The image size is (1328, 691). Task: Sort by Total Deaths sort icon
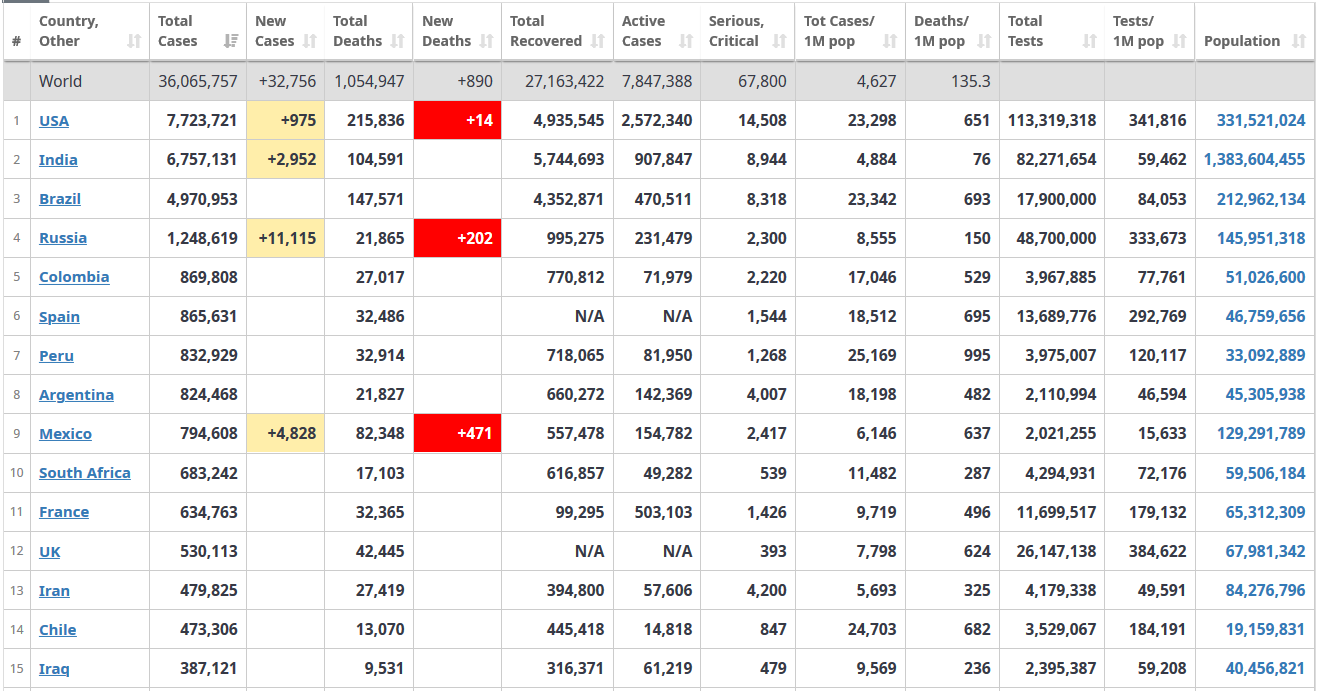click(397, 41)
